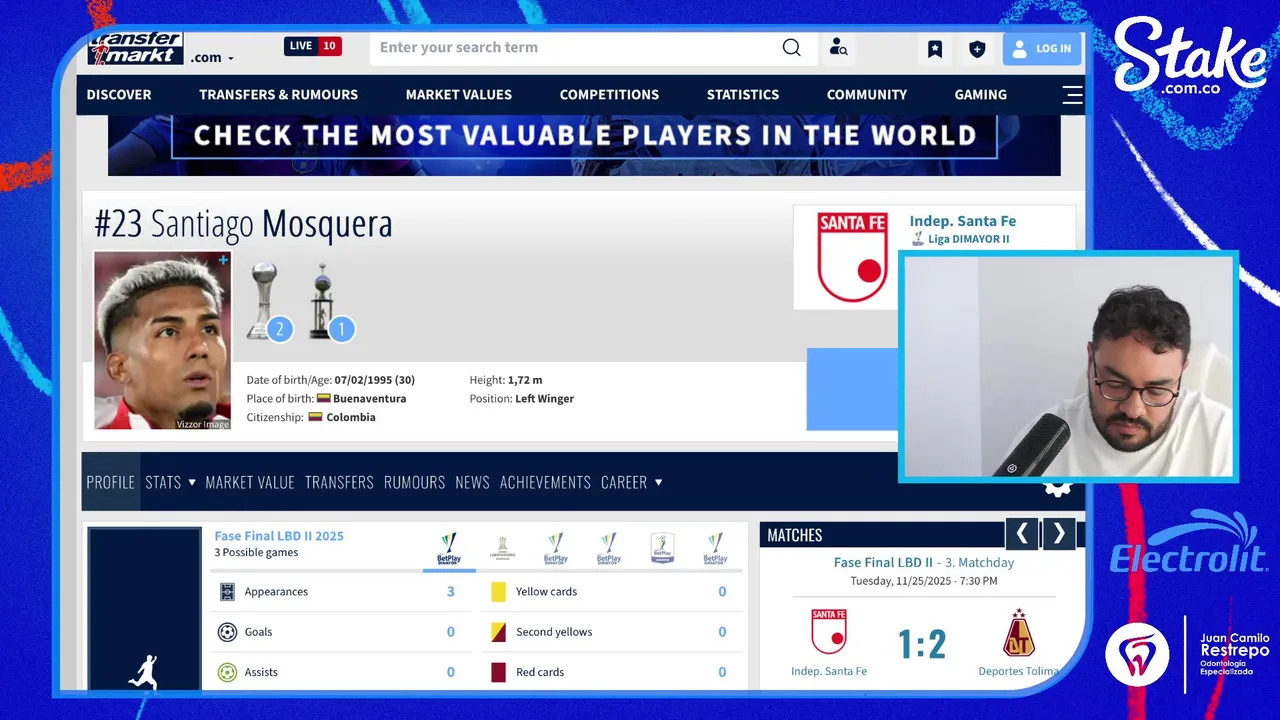The image size is (1280, 720).
Task: Expand the CAREER dropdown tab
Action: pos(632,482)
